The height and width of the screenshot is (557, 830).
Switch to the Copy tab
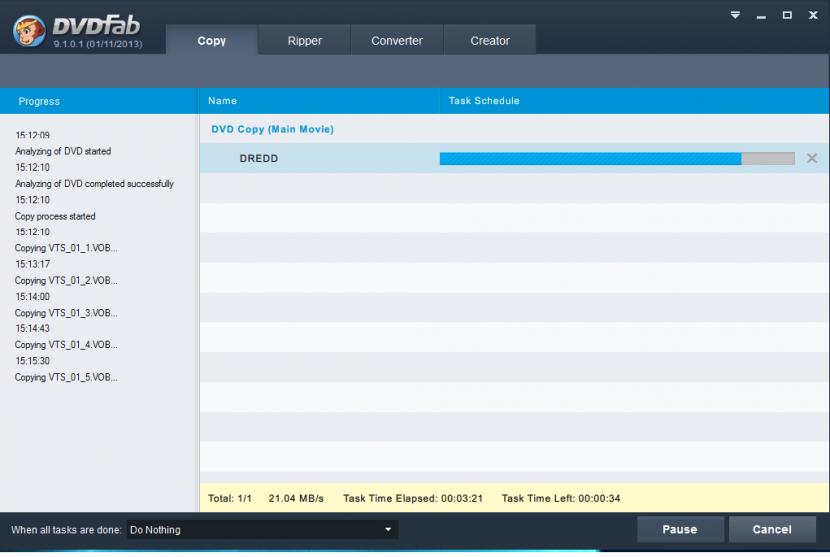pyautogui.click(x=212, y=40)
